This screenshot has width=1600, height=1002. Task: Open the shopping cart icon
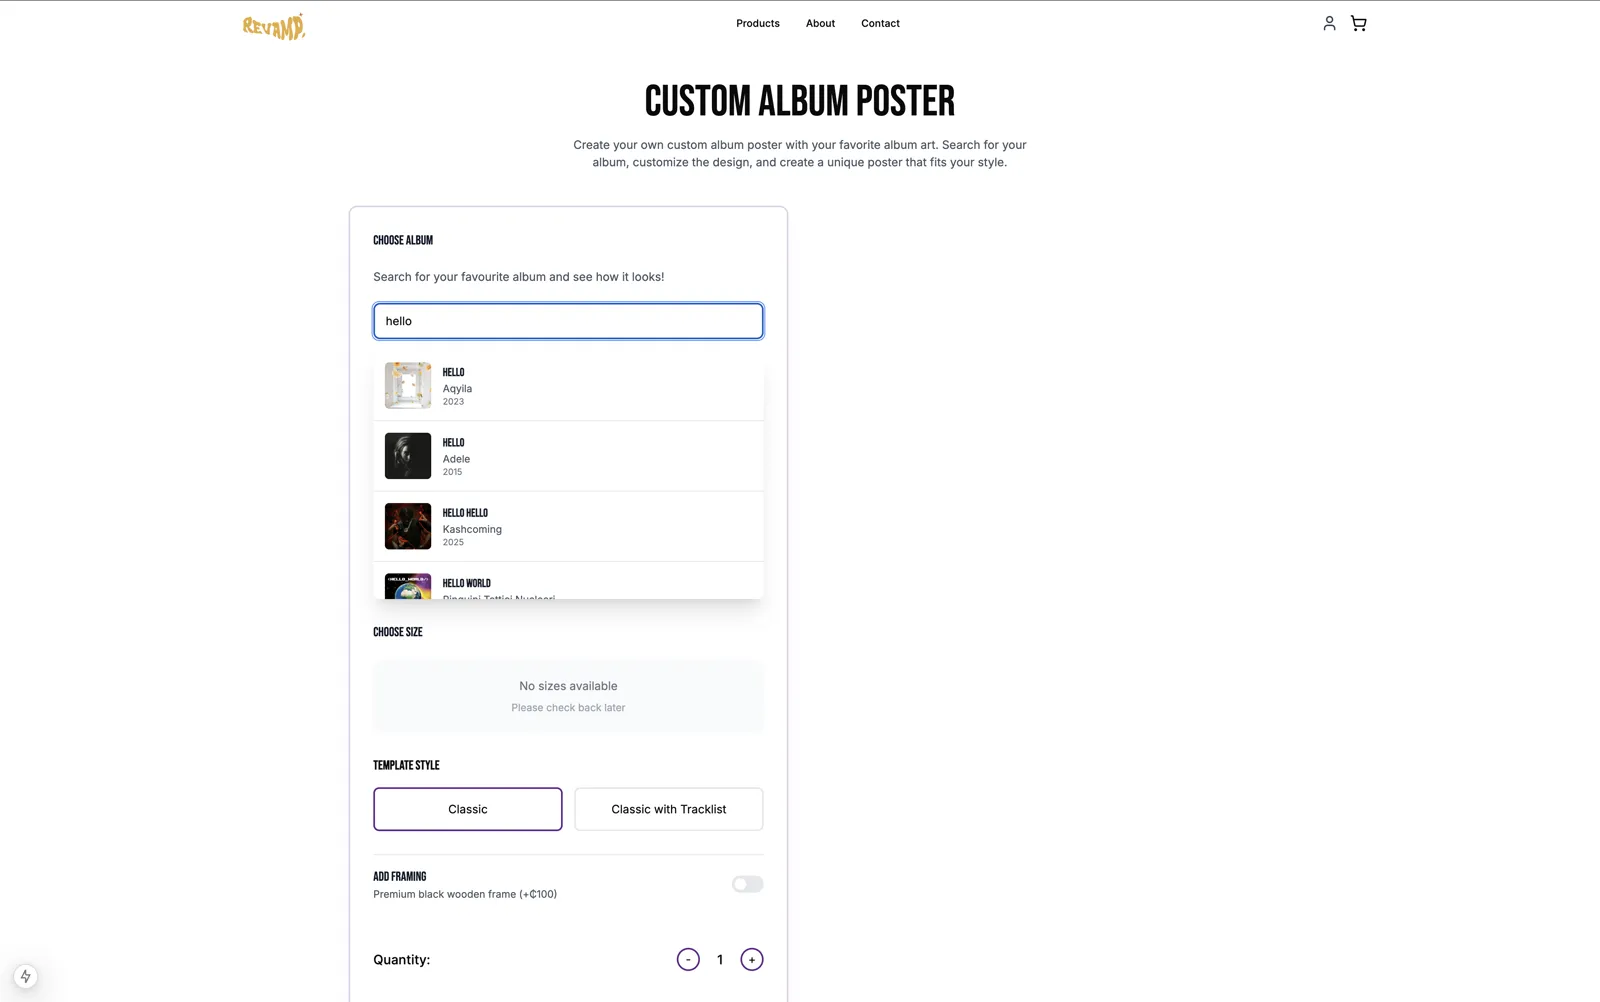(1358, 23)
